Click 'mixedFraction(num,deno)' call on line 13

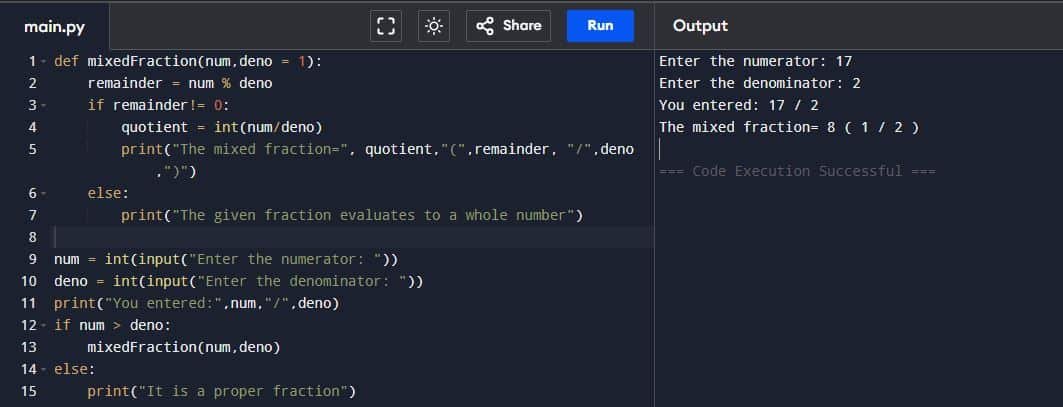184,347
